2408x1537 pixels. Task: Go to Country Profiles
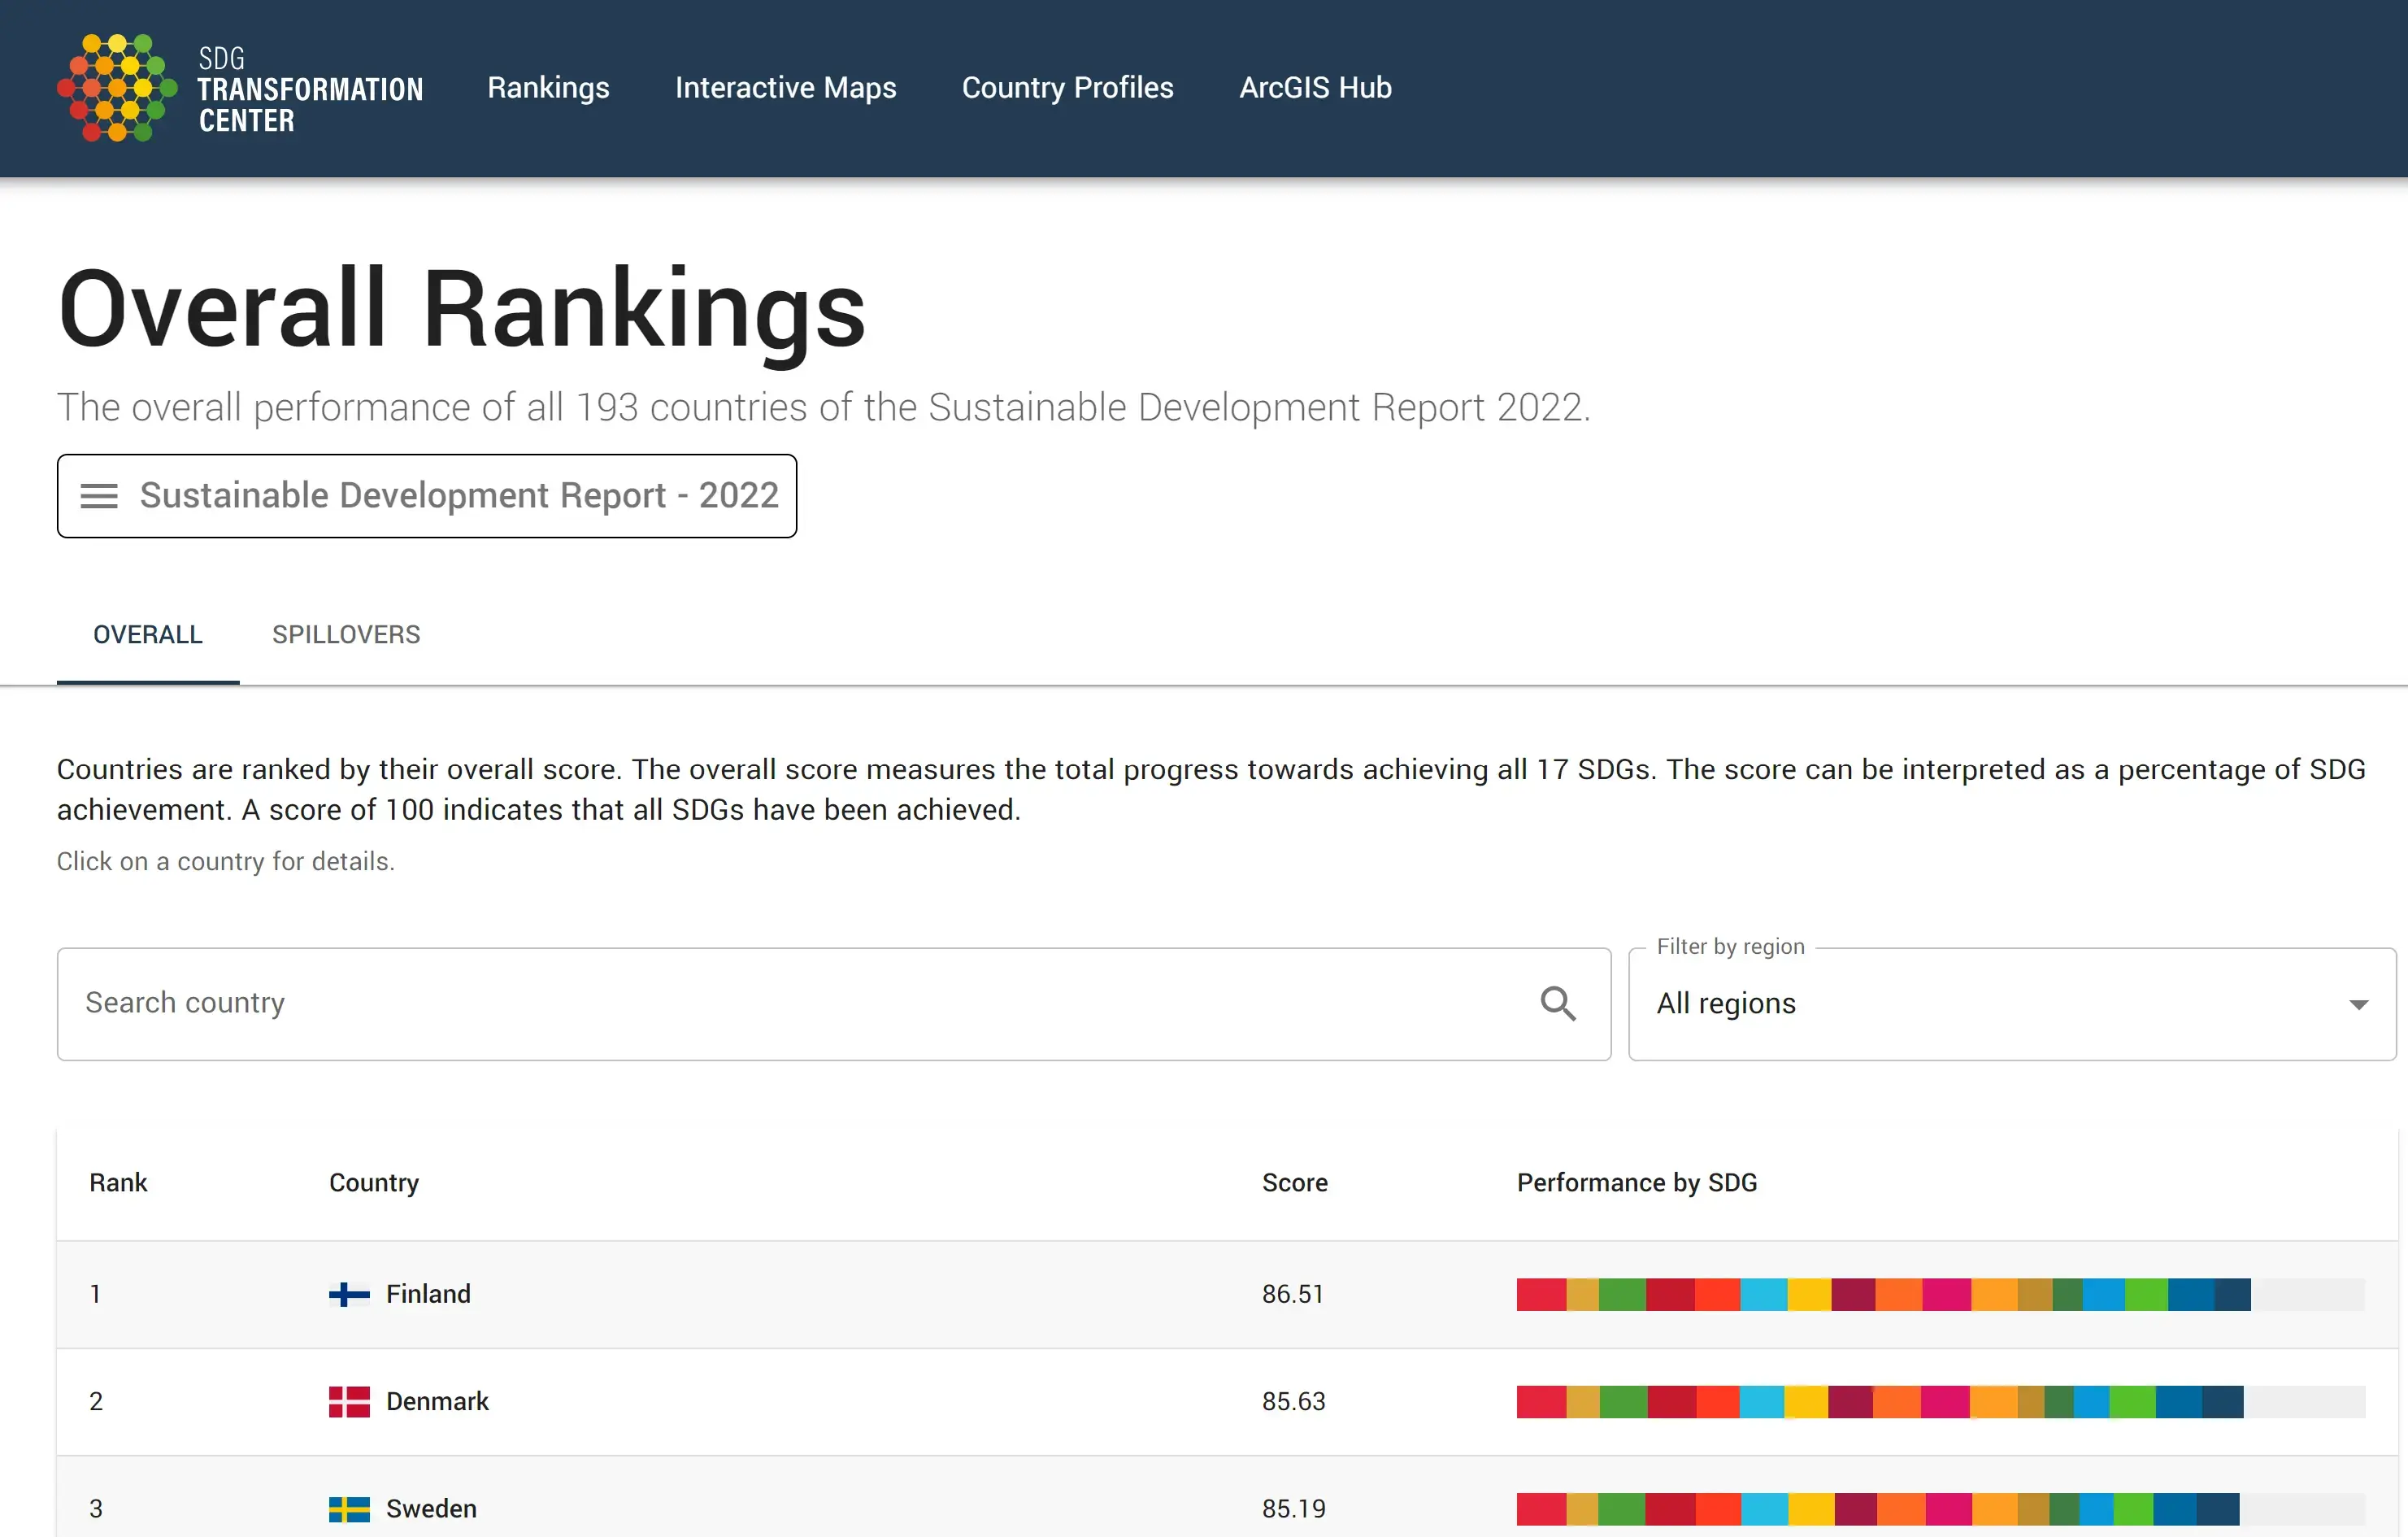1067,88
